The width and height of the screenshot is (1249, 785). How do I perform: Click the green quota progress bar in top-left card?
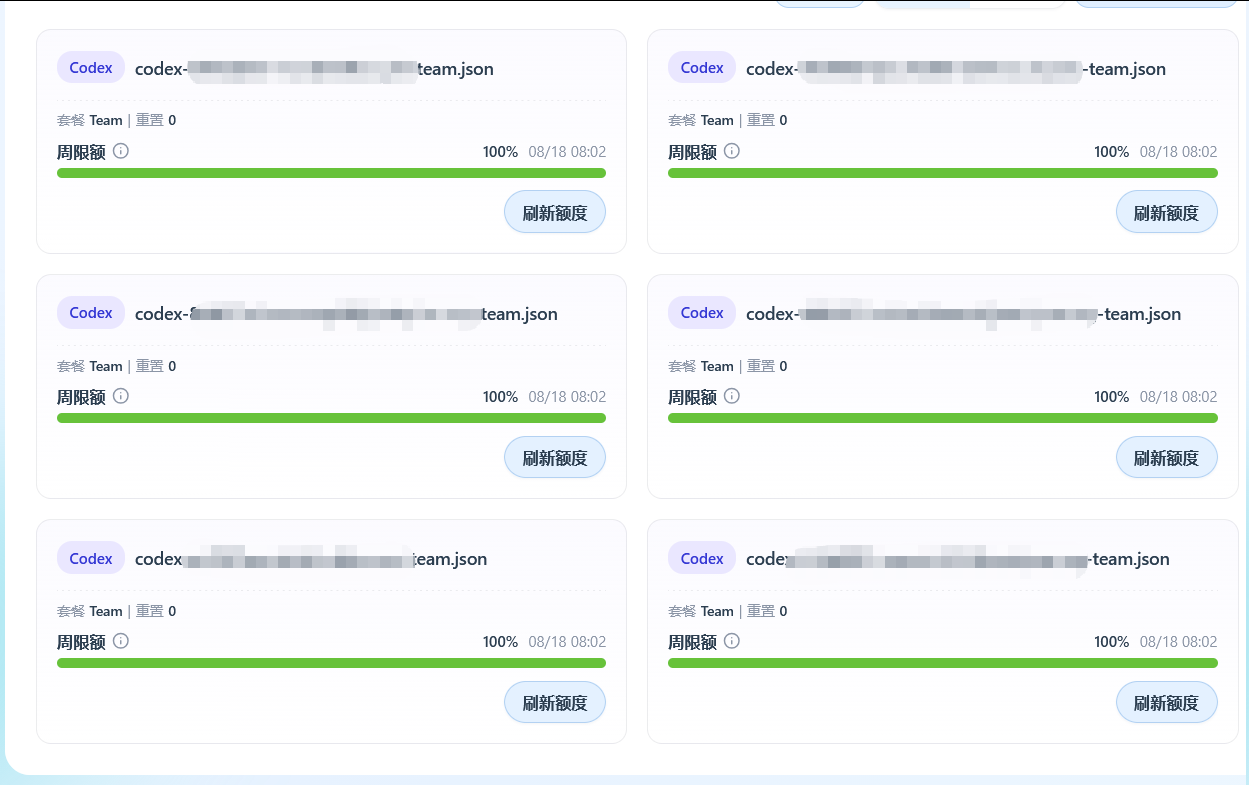(x=331, y=173)
